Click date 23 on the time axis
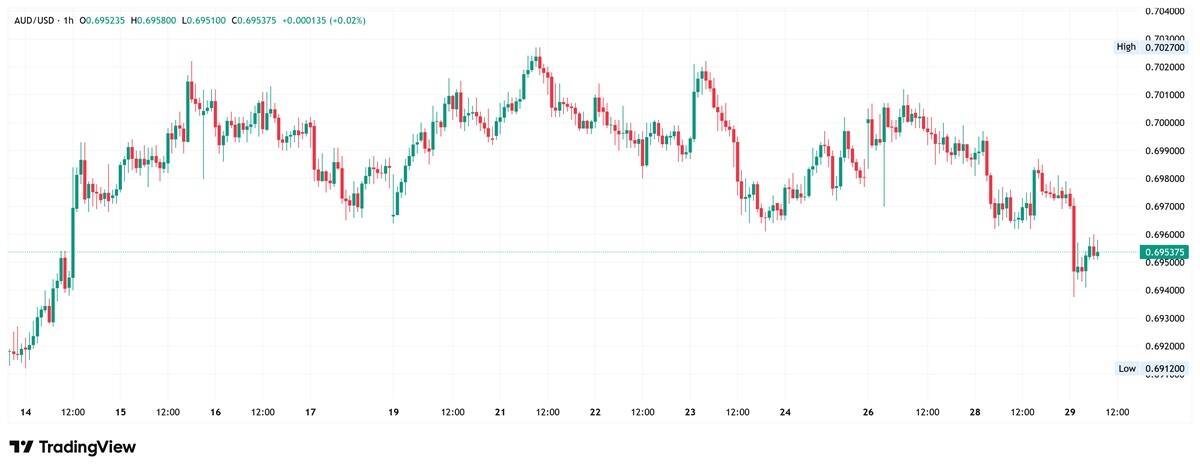Screen dimensions: 1200x471 click(690, 412)
